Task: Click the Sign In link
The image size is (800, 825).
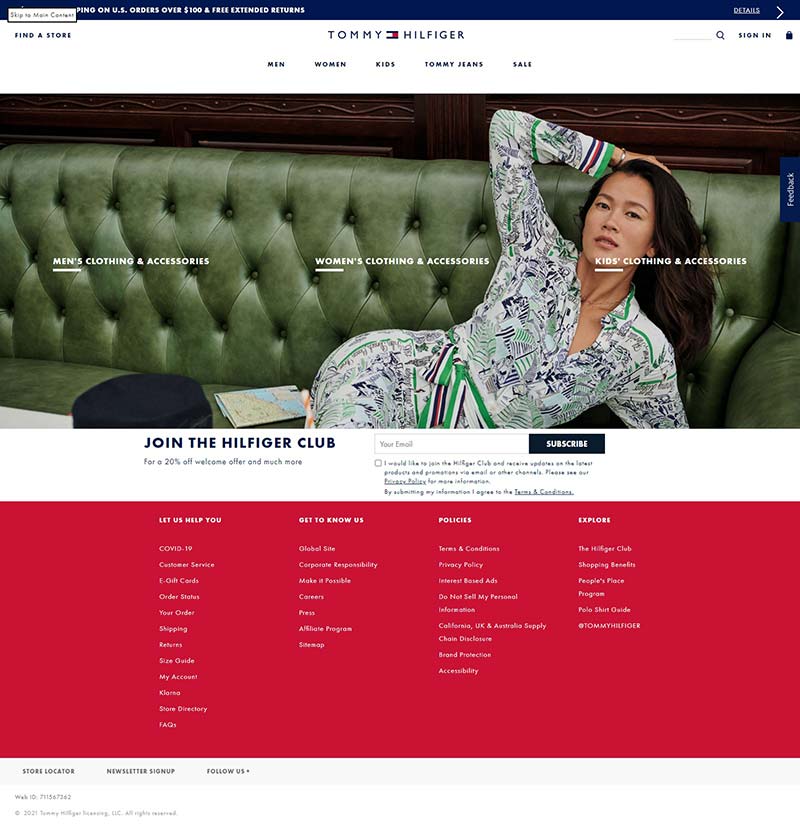Action: (755, 35)
